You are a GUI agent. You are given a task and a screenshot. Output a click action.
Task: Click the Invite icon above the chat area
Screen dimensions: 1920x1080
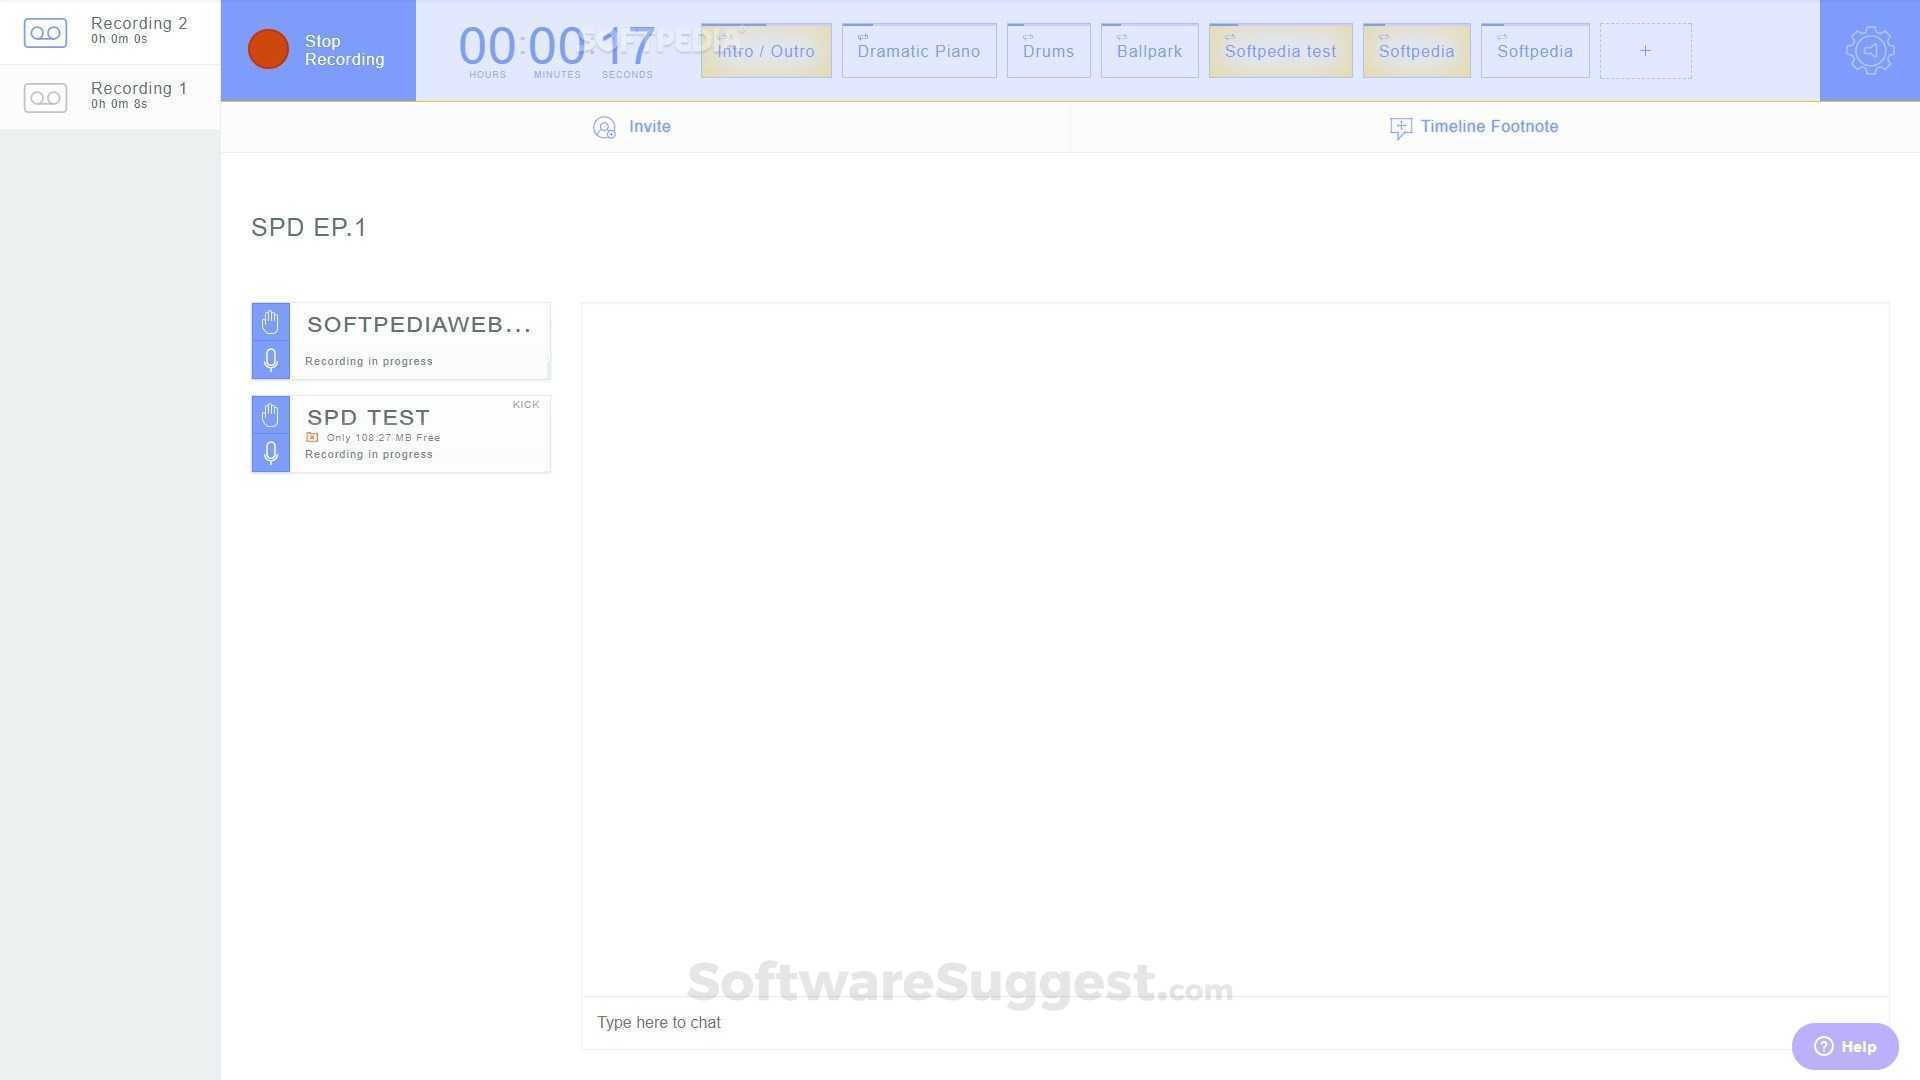click(604, 128)
